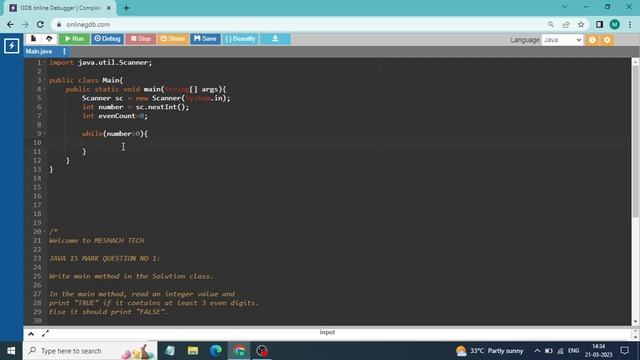Screen dimensions: 640x360
Task: Click the orange info icon near Language
Action: point(592,40)
